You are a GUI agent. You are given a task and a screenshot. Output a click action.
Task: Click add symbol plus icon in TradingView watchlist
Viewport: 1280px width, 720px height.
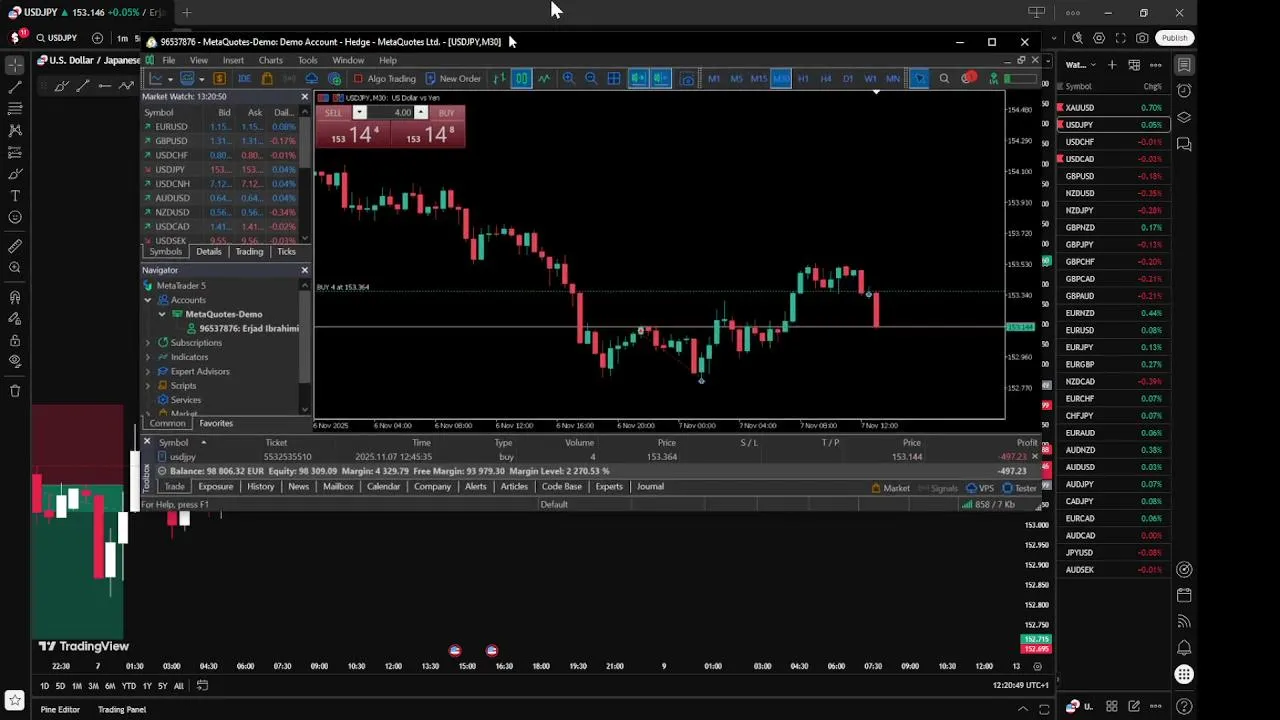click(x=1111, y=65)
